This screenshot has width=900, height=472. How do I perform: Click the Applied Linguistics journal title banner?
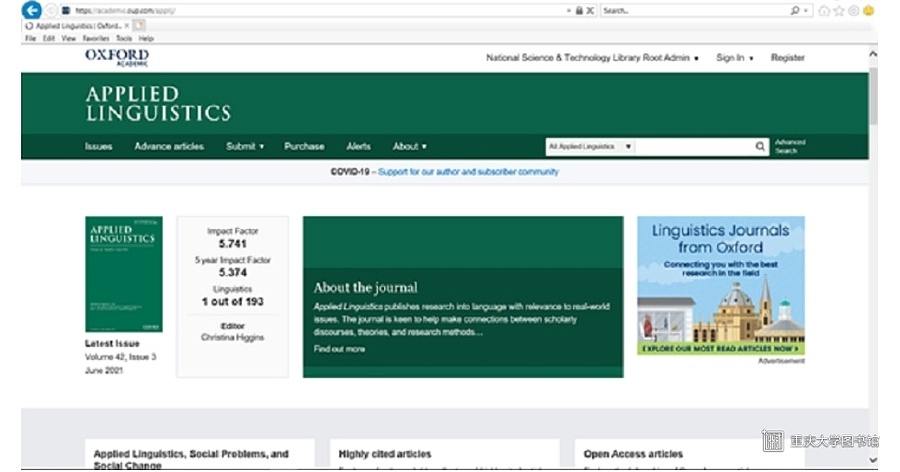pos(158,103)
